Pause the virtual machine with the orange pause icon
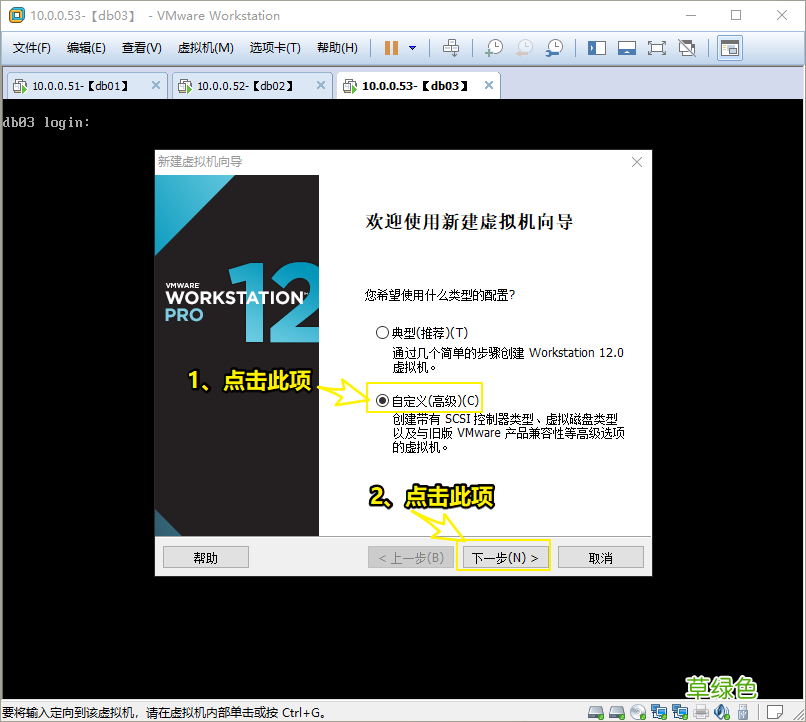Viewport: 806px width, 722px height. tap(391, 48)
